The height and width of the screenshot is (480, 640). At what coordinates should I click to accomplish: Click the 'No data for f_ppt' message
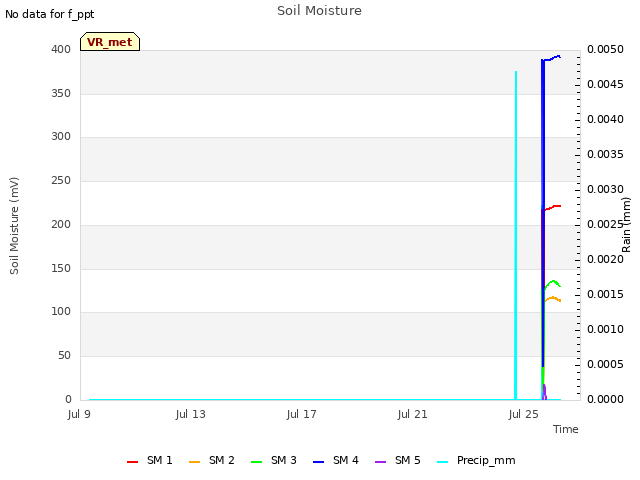49,14
